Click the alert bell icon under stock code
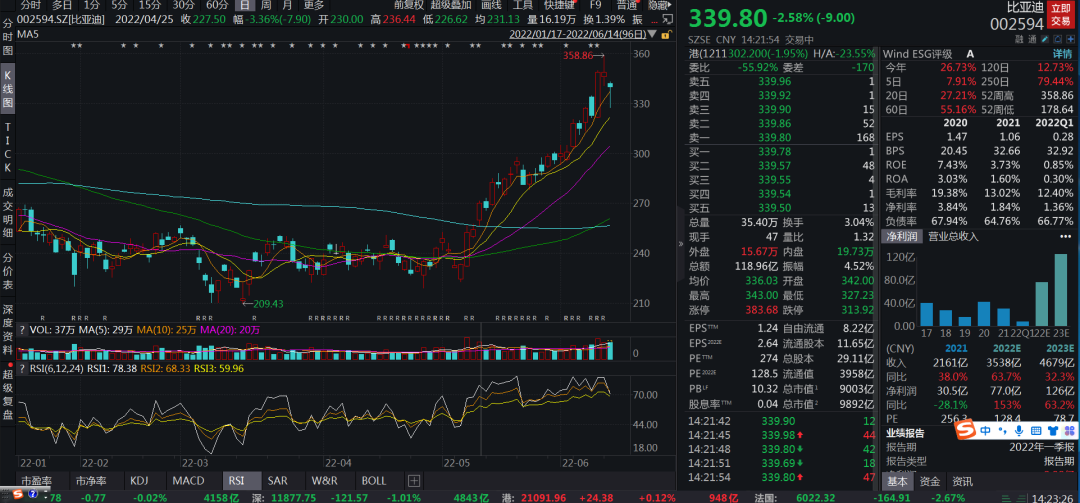This screenshot has width=1080, height=503. (1057, 39)
